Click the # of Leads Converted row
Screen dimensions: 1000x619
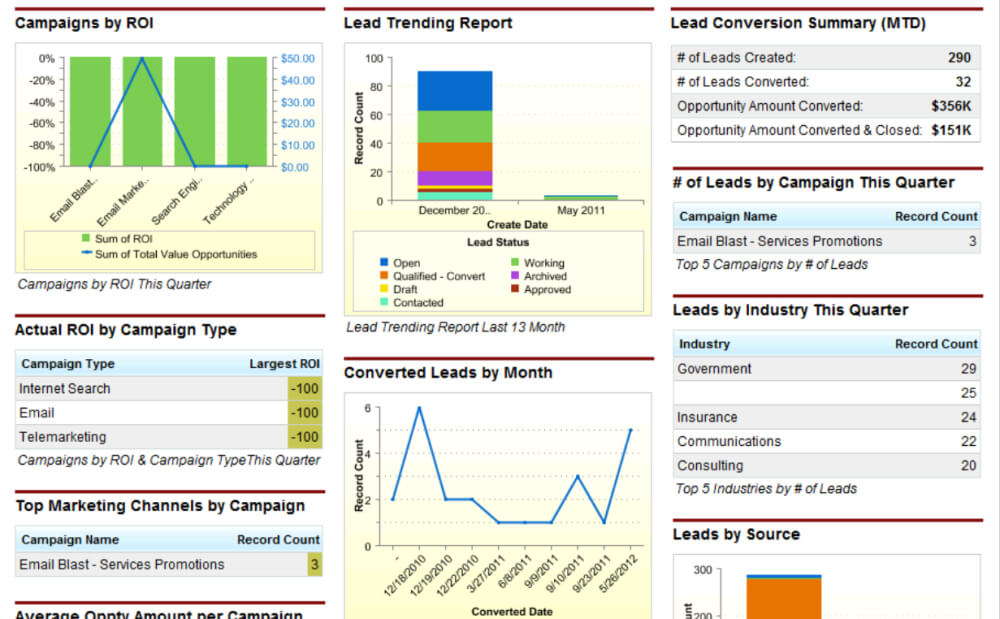pyautogui.click(x=825, y=82)
